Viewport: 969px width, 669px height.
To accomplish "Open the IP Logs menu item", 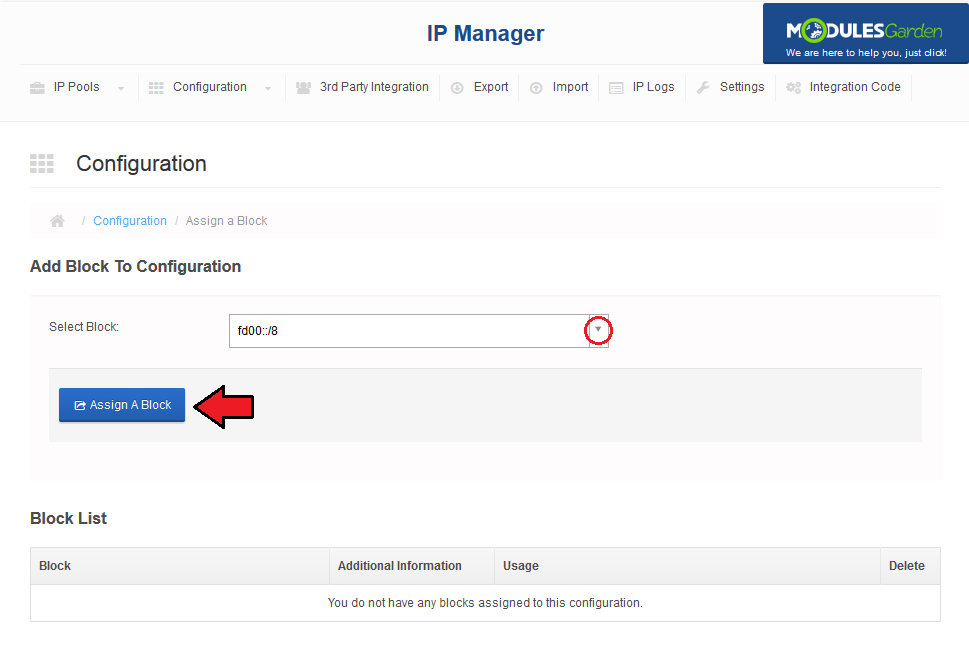I will coord(642,87).
